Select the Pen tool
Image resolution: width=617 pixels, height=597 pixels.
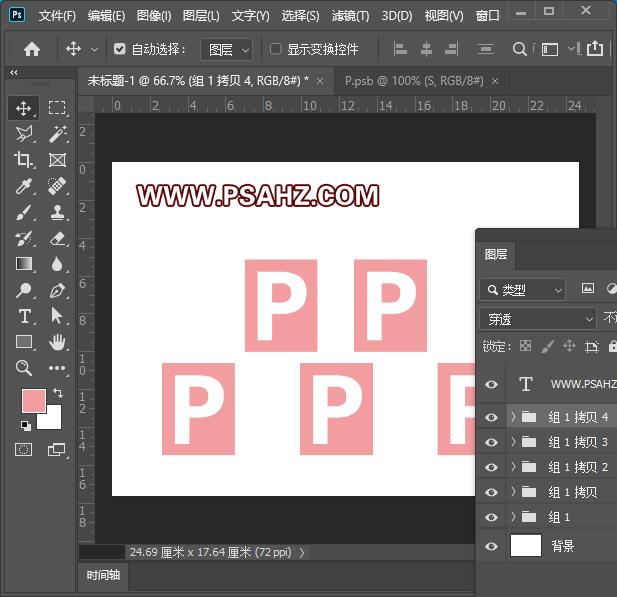[57, 290]
